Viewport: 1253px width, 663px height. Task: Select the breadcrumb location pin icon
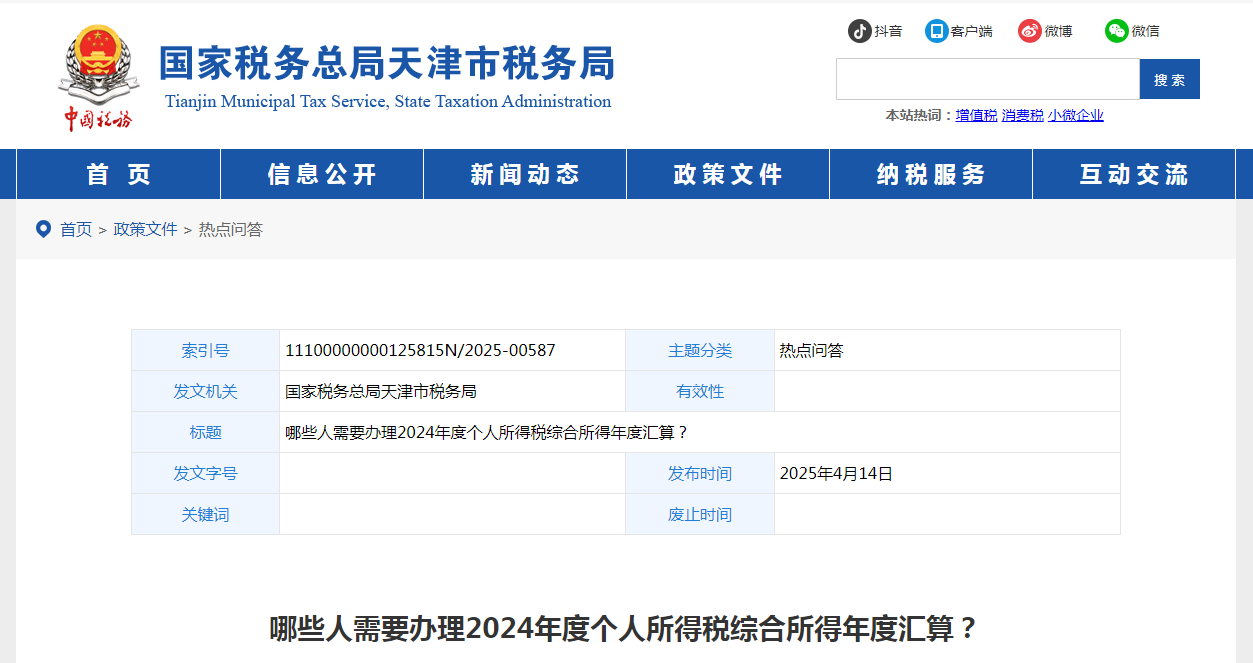tap(42, 229)
